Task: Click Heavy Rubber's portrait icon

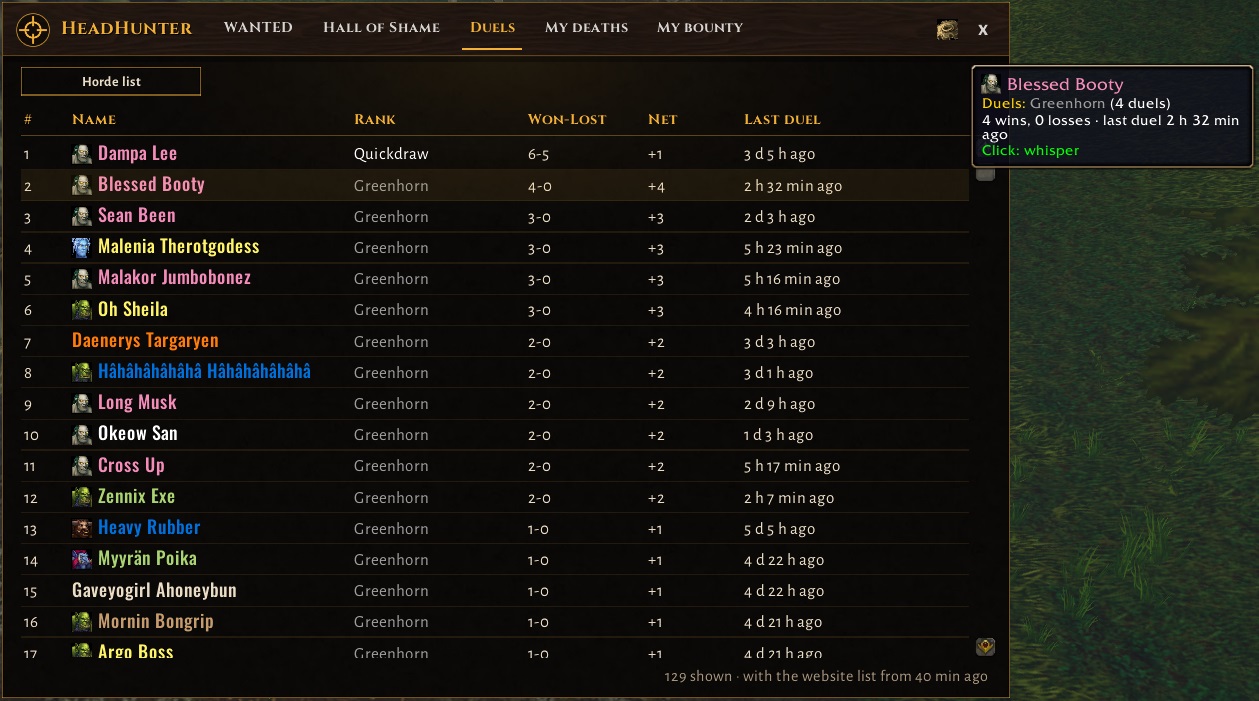Action: (82, 528)
